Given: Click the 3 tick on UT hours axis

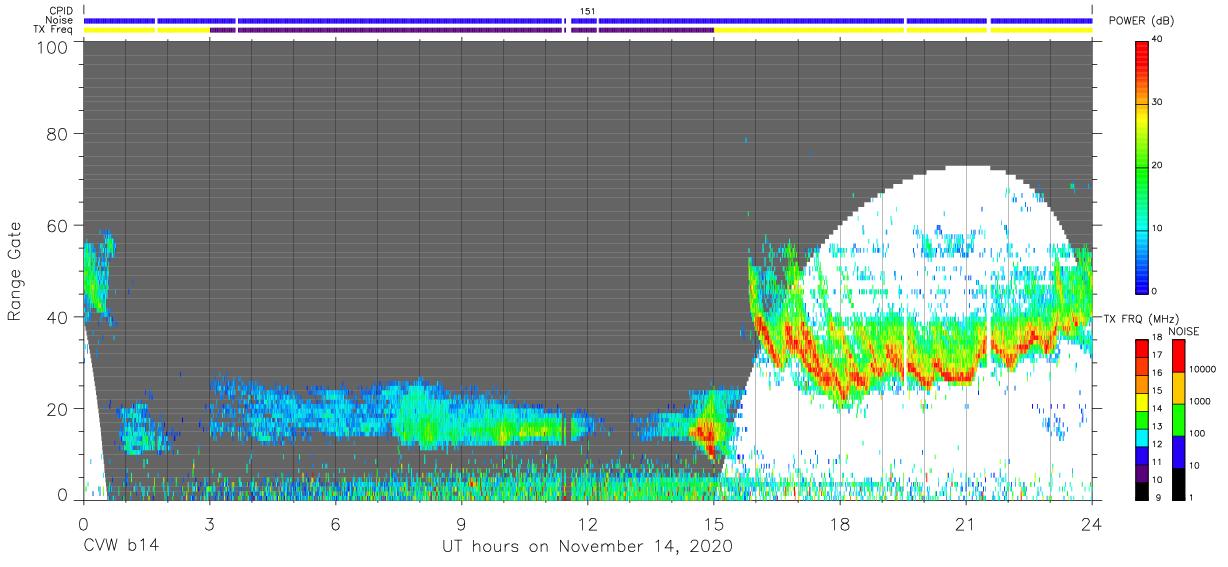Looking at the screenshot, I should coord(209,523).
